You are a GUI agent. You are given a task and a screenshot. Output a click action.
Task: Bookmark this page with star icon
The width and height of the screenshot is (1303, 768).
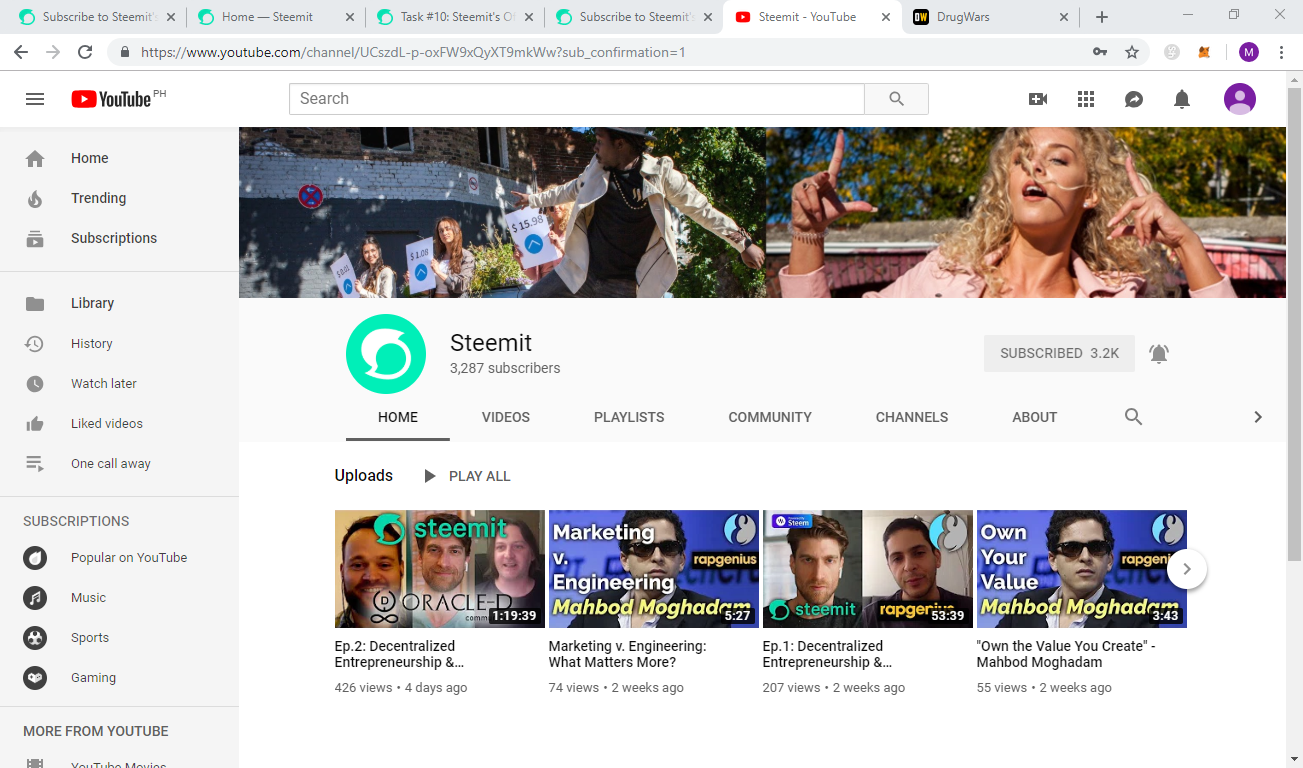click(x=1132, y=52)
